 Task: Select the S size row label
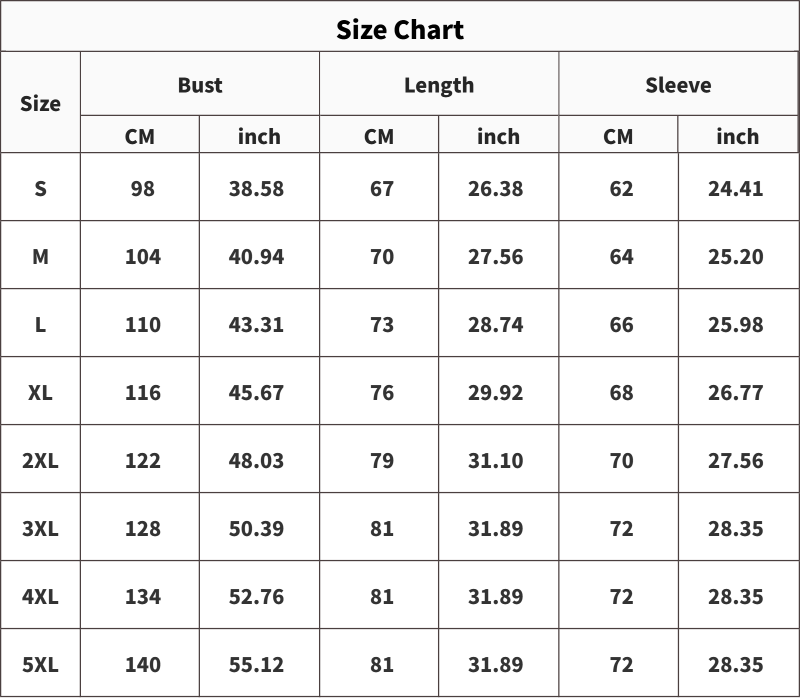(40, 189)
